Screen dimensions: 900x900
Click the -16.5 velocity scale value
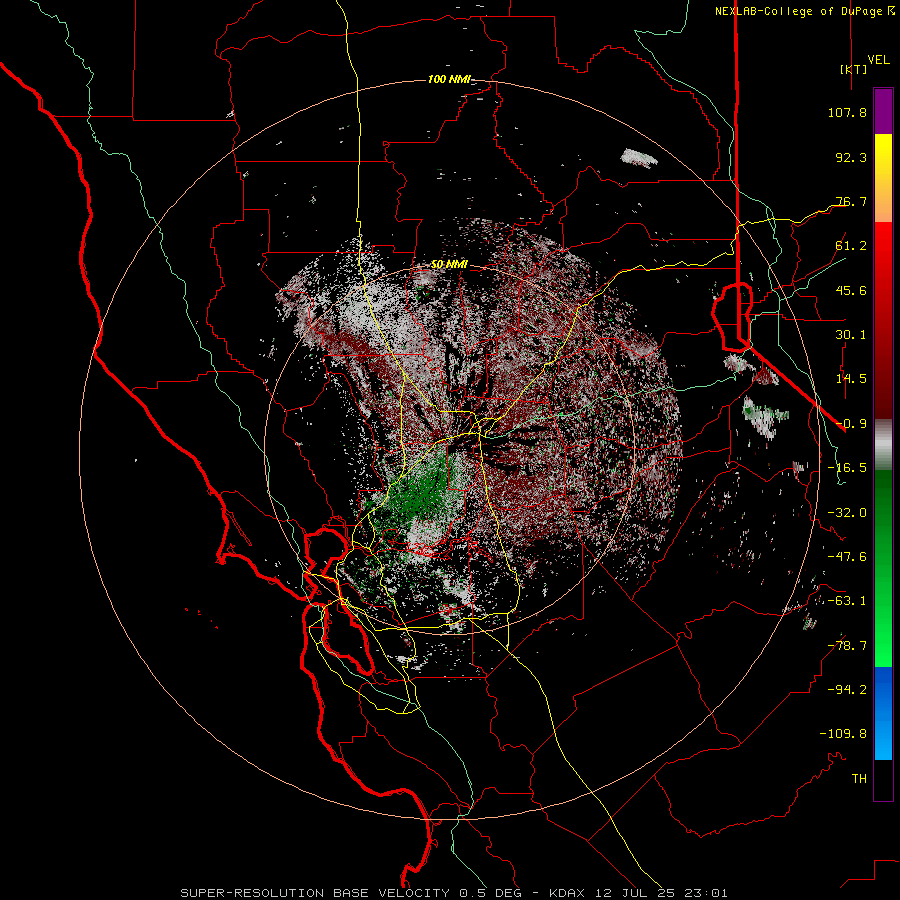(847, 468)
